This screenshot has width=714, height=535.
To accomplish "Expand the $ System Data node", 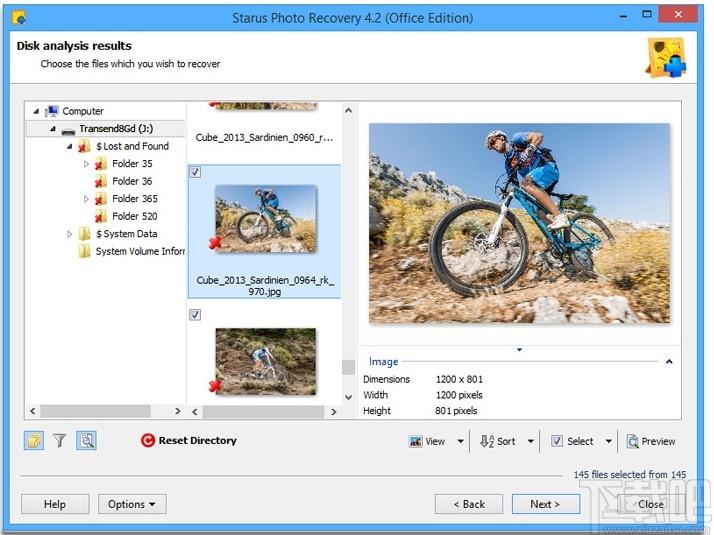I will 69,234.
